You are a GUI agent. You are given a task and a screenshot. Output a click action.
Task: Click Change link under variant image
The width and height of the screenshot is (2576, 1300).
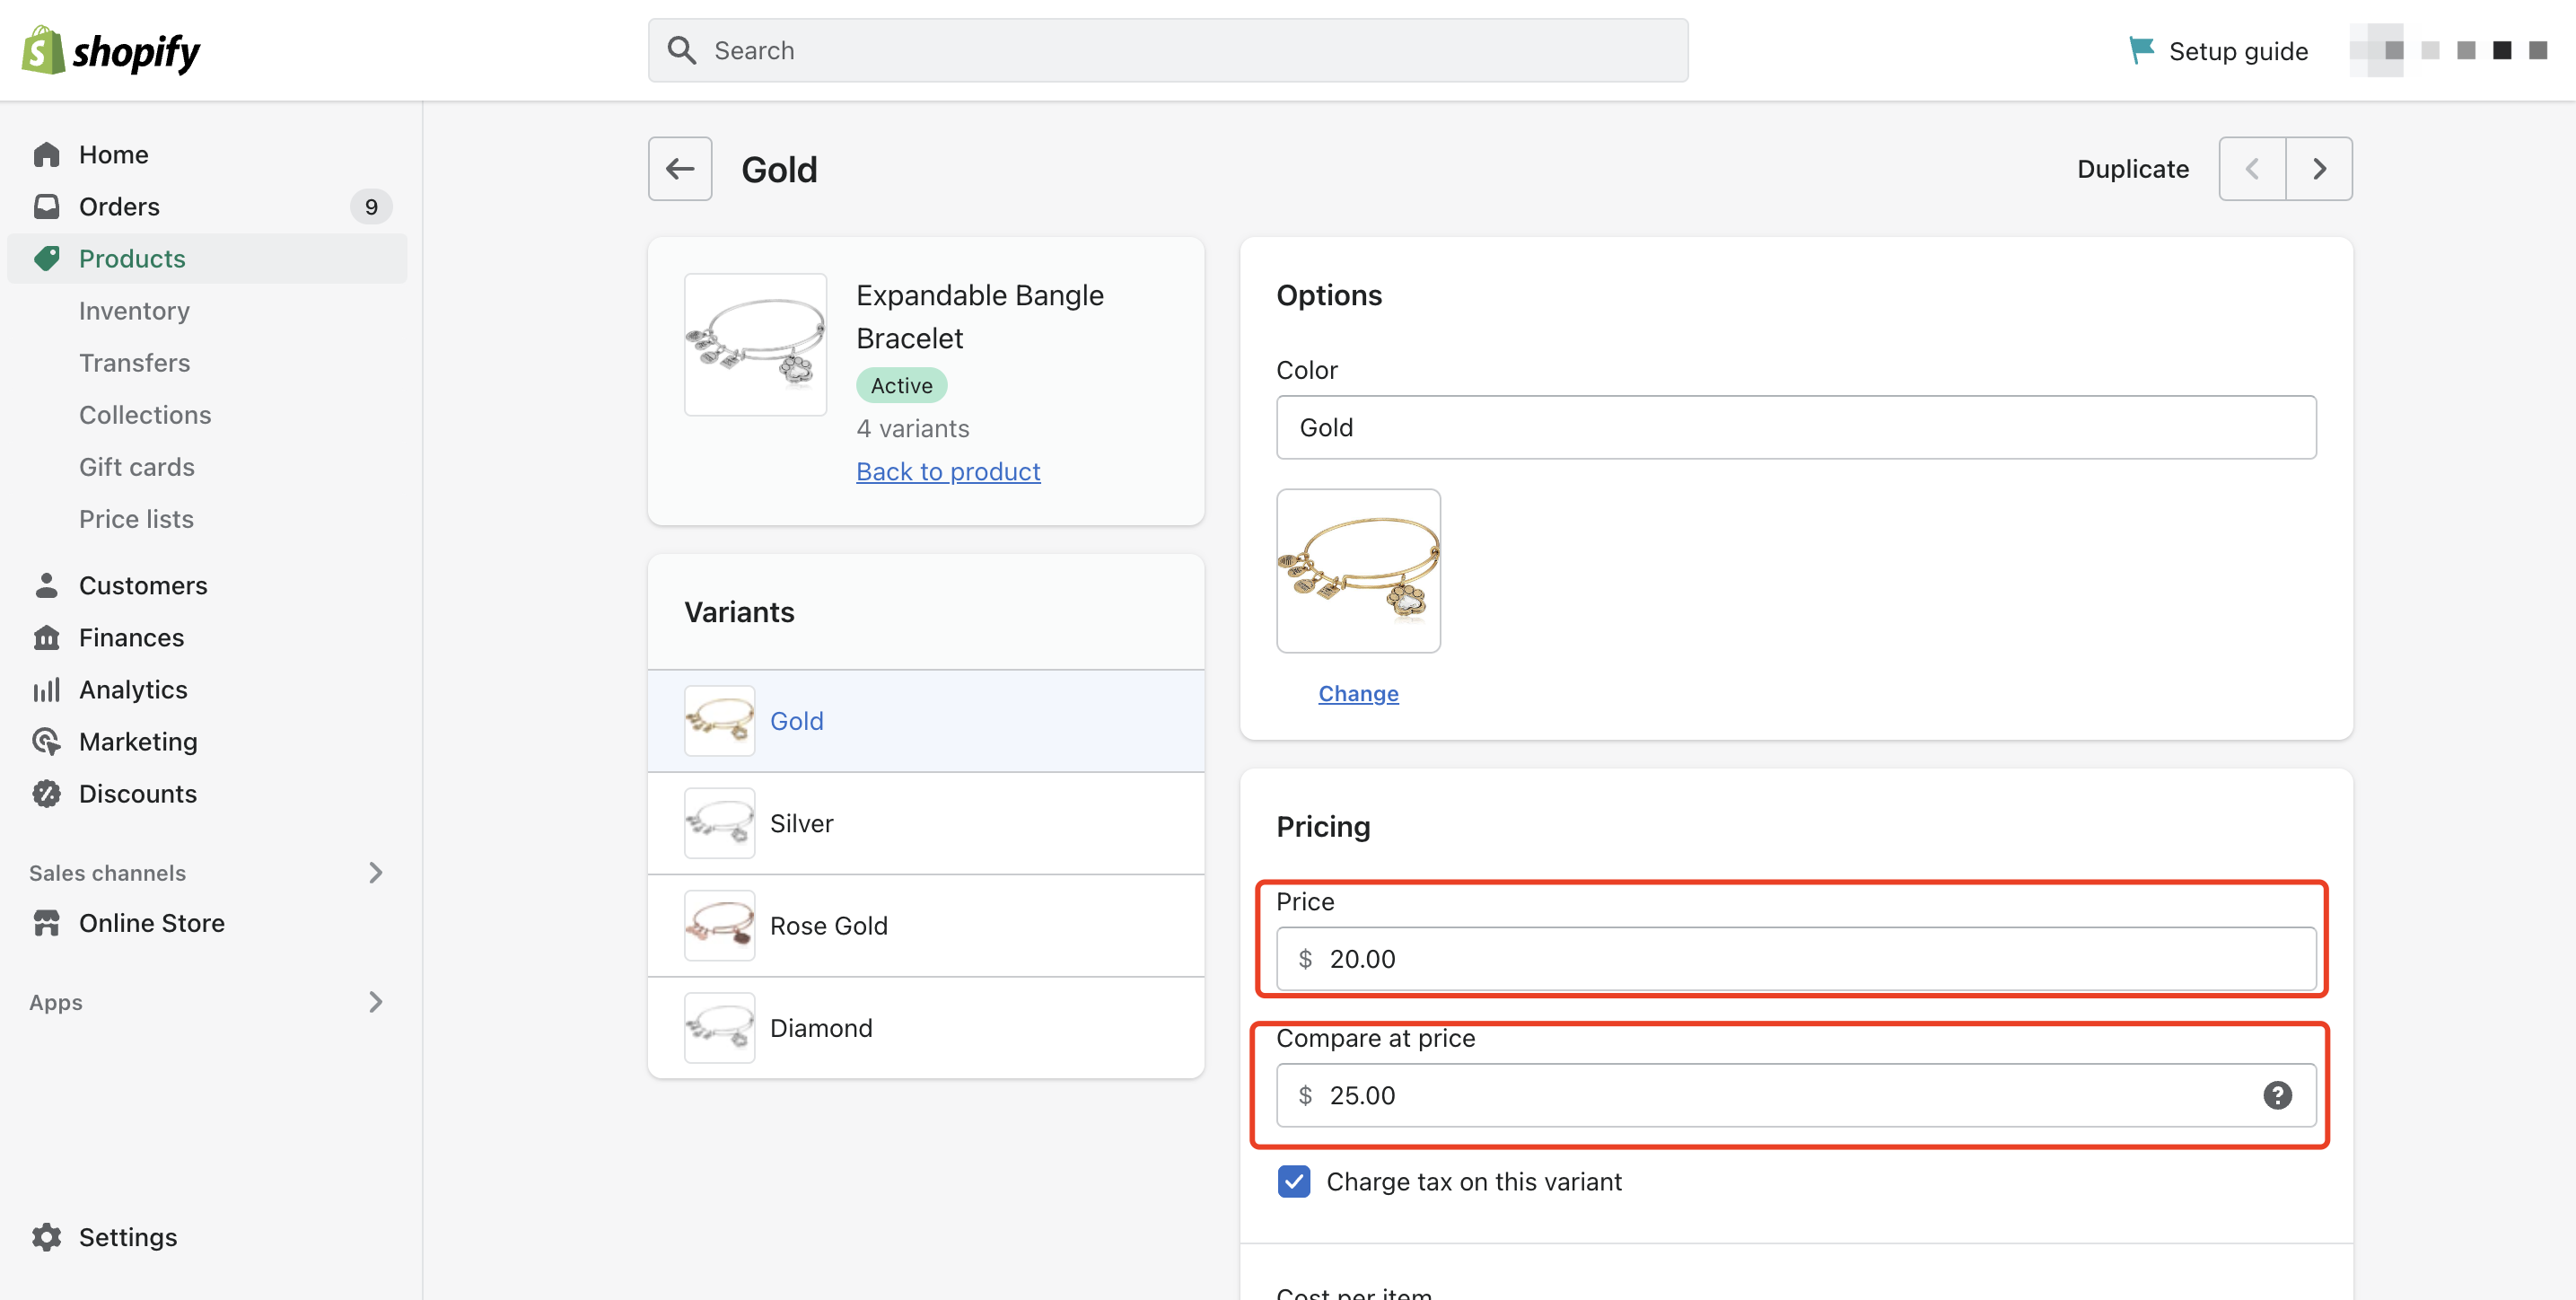(1357, 693)
